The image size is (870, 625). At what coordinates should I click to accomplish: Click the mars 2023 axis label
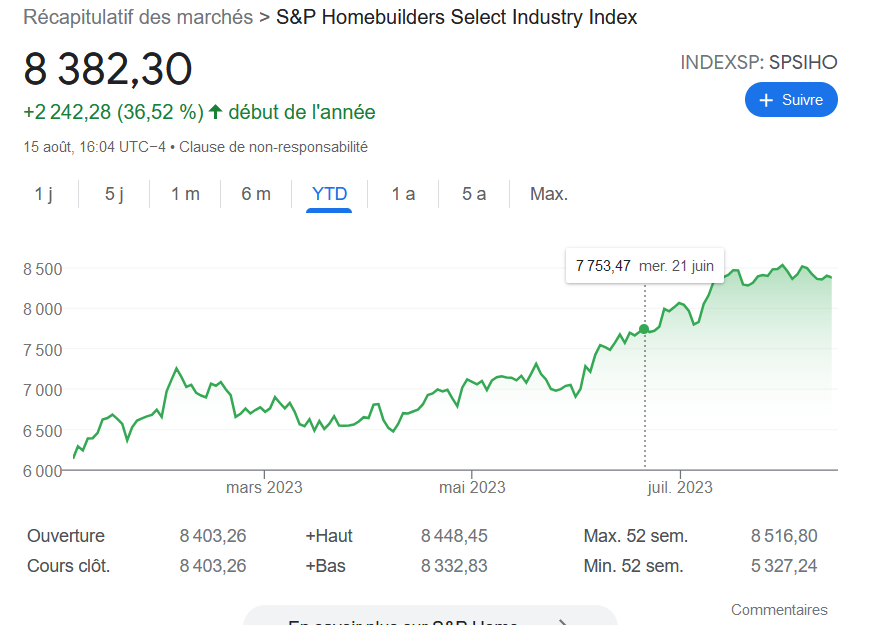[x=264, y=488]
